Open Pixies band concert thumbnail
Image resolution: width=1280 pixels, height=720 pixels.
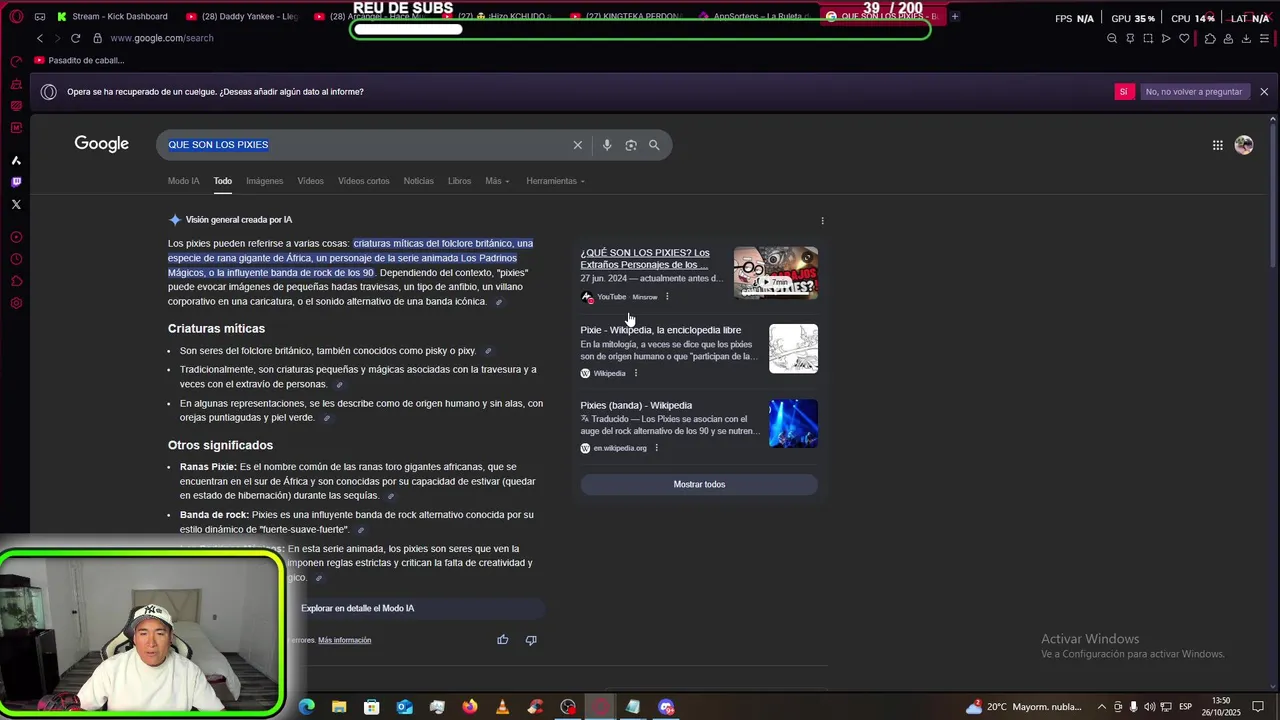793,424
